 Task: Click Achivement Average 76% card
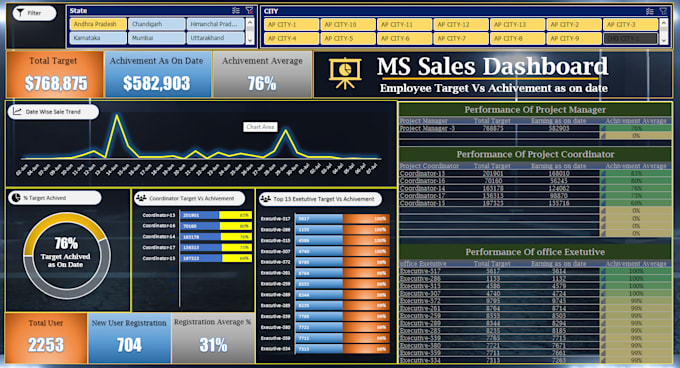click(x=262, y=74)
